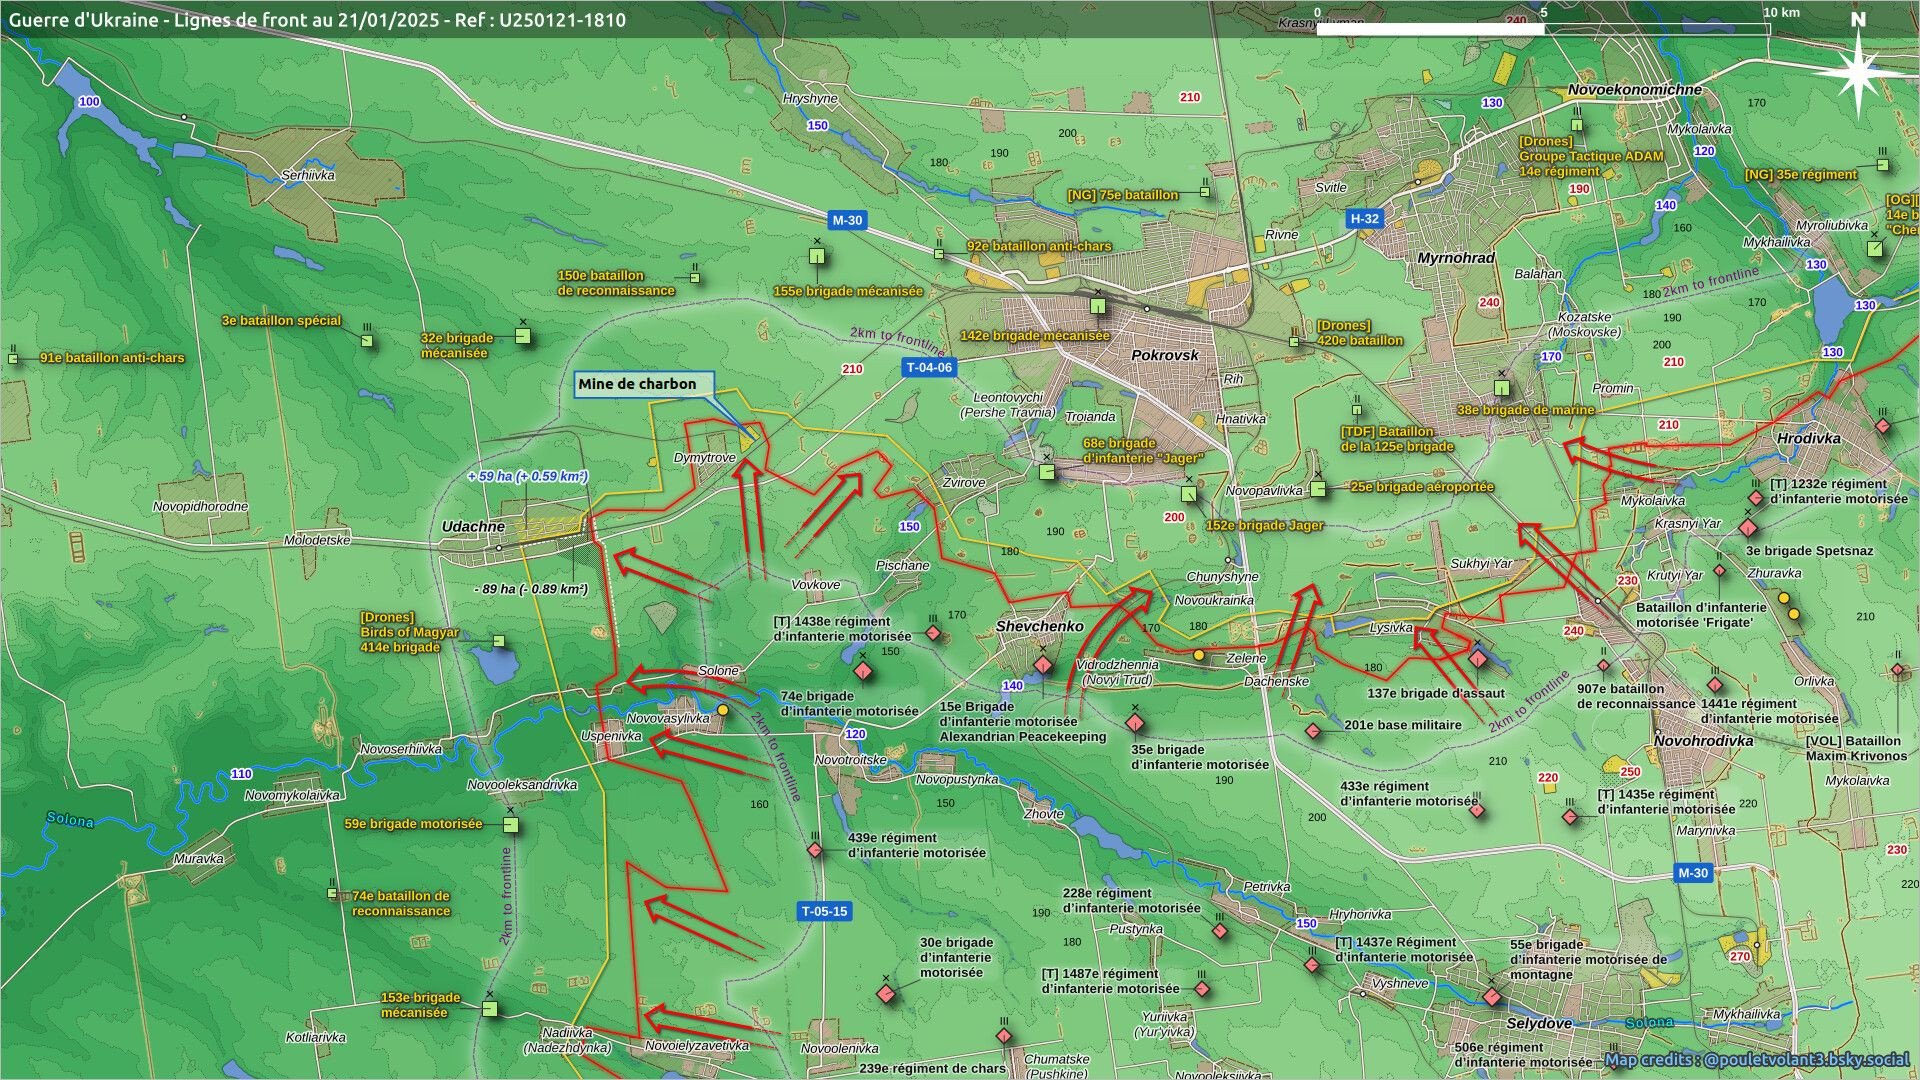Image resolution: width=1920 pixels, height=1080 pixels.
Task: Select the 30e brigade red diamond marker
Action: 887,994
